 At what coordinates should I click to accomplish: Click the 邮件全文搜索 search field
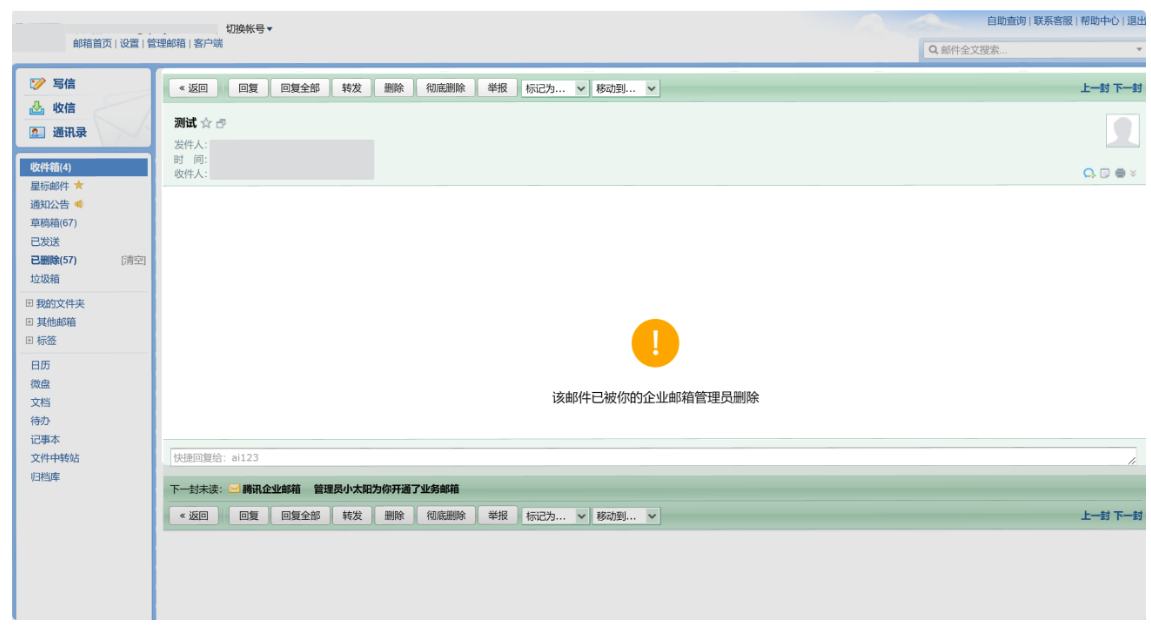[x=1034, y=50]
